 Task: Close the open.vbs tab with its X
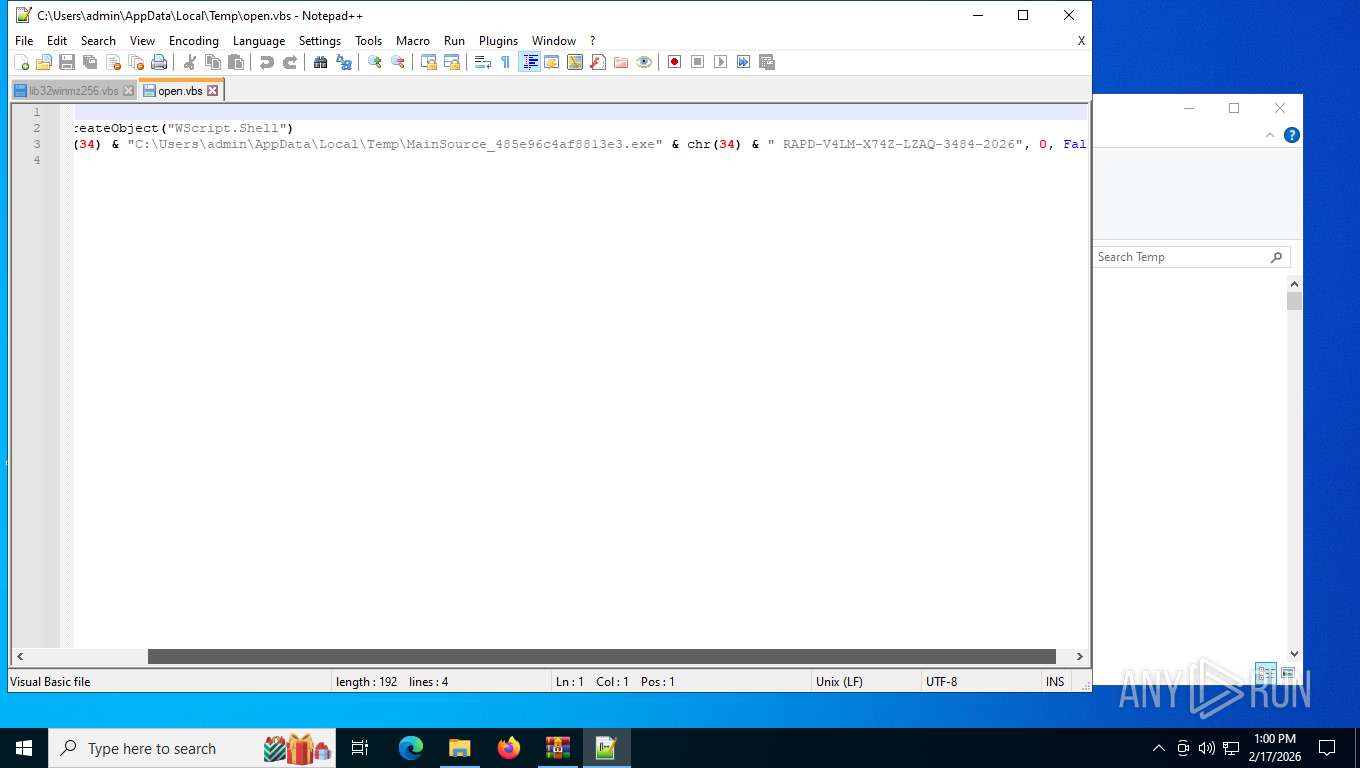click(212, 91)
